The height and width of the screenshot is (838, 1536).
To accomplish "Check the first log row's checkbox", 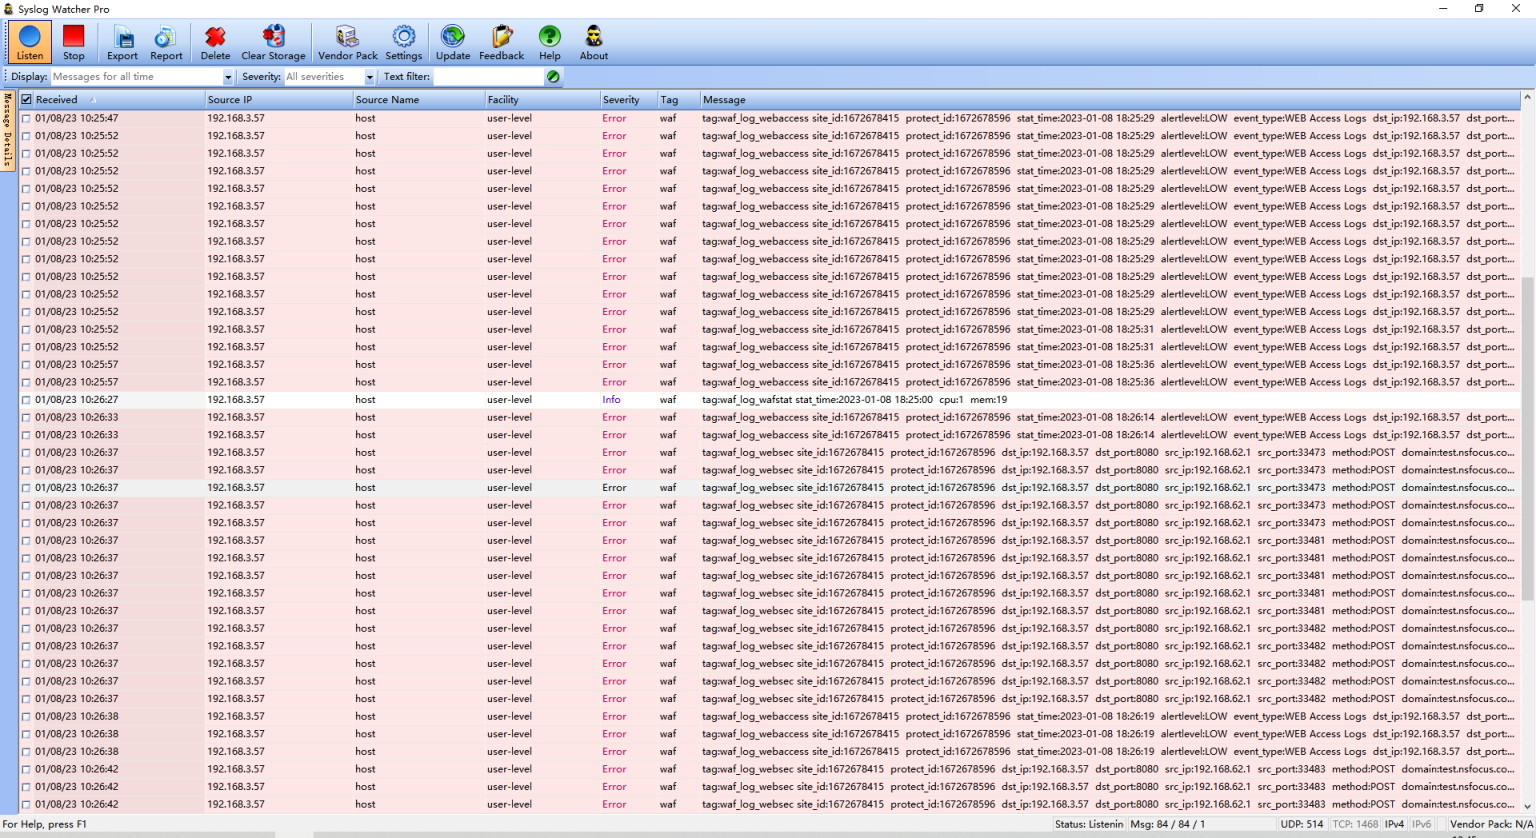I will [25, 118].
